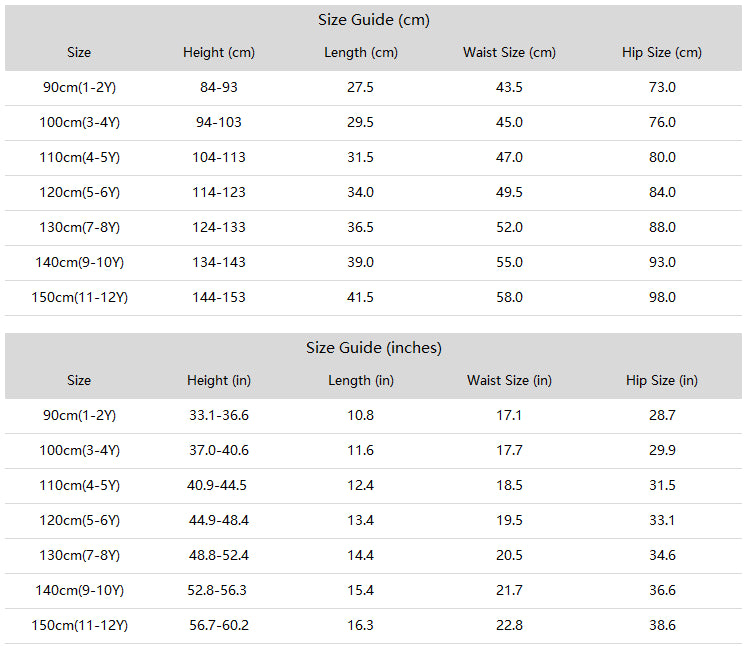Select the 'Waist Size (cm)' column header
Screen dimensions: 749x649
click(x=509, y=53)
